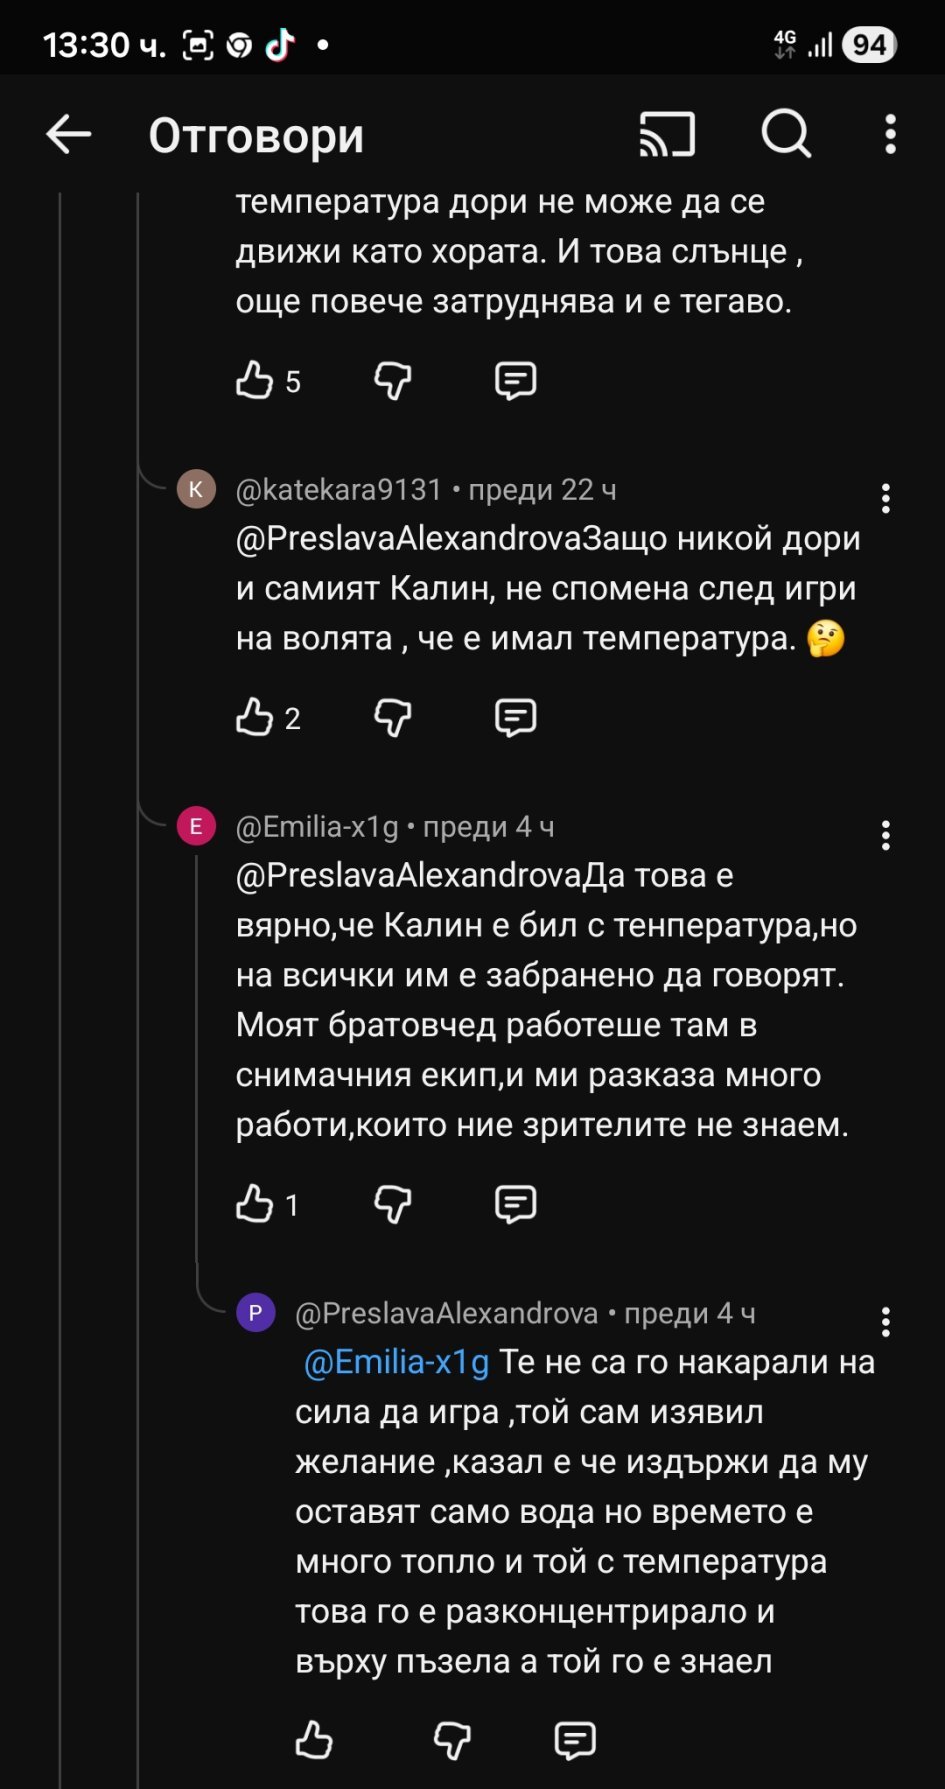
Task: Reply to the @Emilia-x1g comment
Action: click(x=515, y=1204)
